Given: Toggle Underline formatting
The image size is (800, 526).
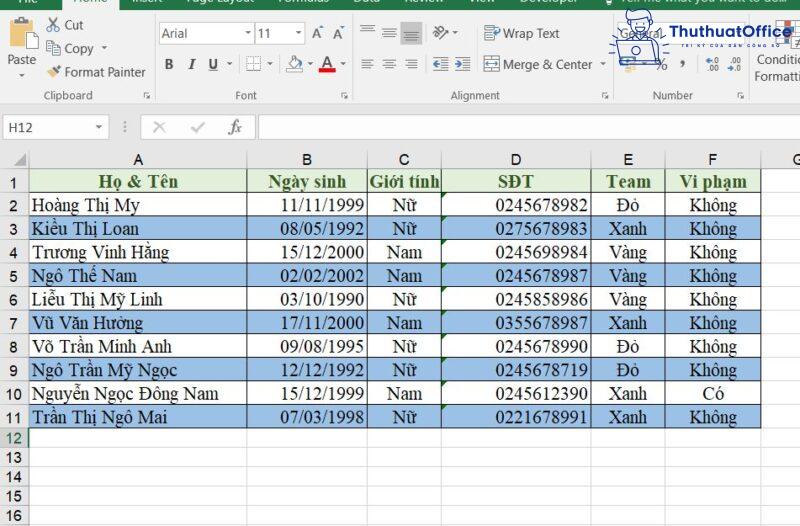Looking at the screenshot, I should pyautogui.click(x=213, y=64).
